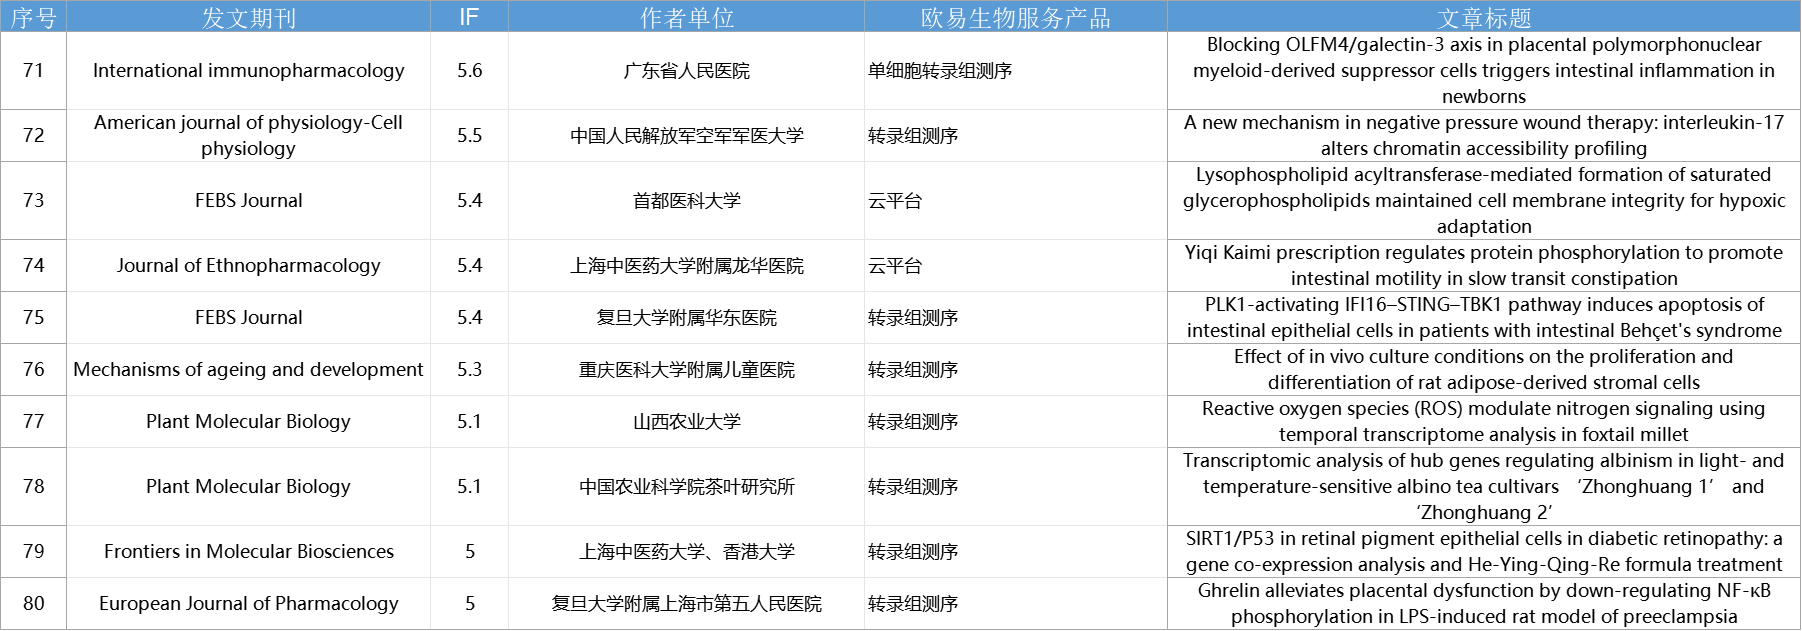This screenshot has width=1802, height=631.
Task: Click 上海中医药大学附属龙华医院 cell
Action: (x=686, y=266)
